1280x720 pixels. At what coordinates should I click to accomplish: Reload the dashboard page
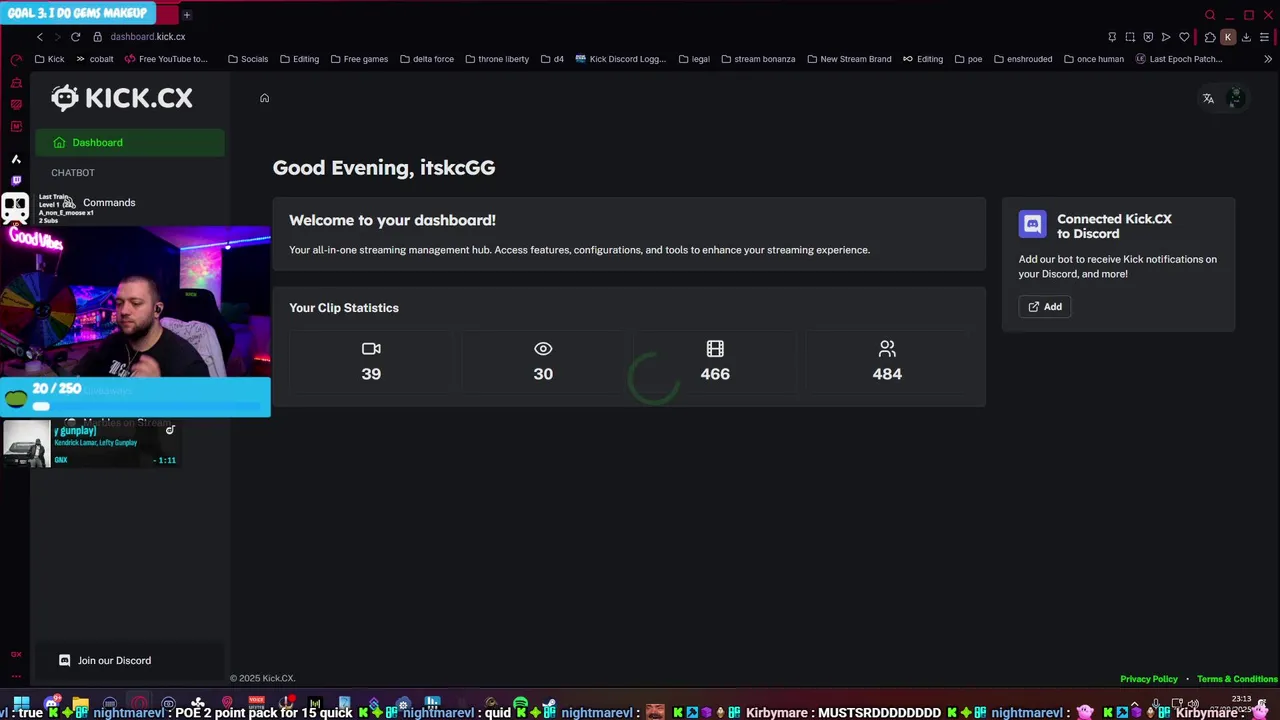75,37
